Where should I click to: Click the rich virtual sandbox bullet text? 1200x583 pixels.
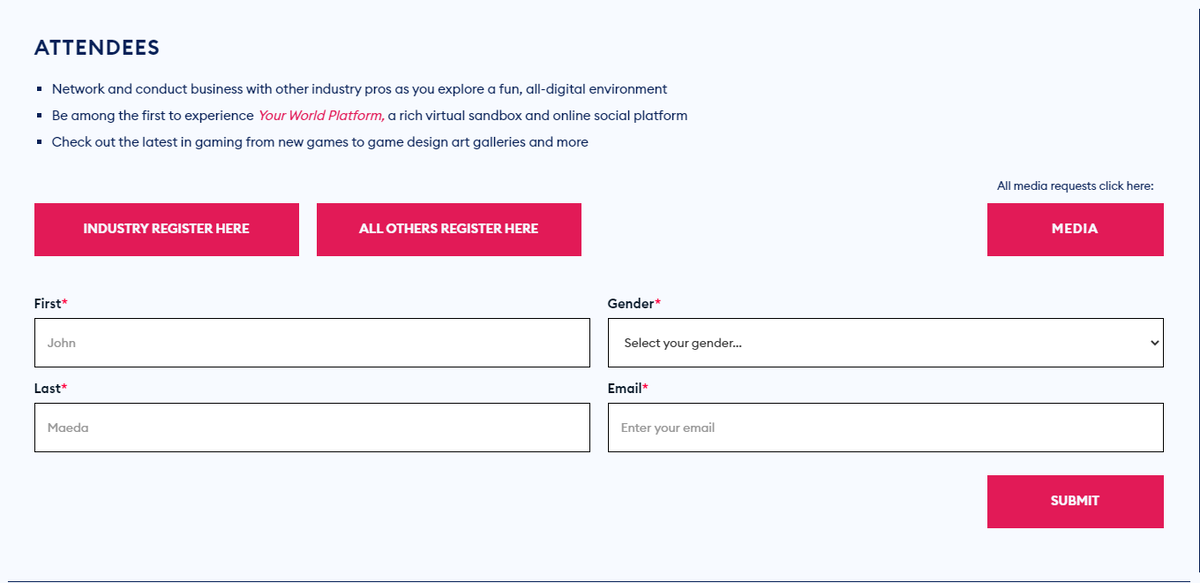538,116
